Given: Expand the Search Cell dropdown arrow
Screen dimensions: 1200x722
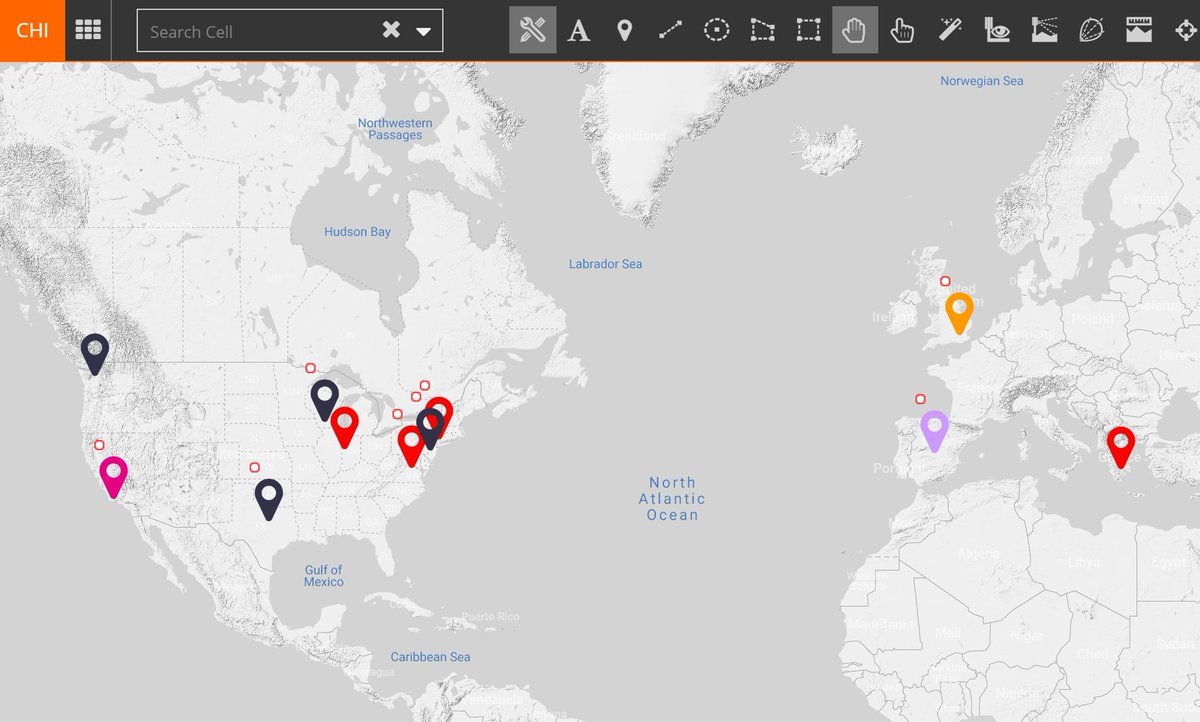Looking at the screenshot, I should [x=424, y=31].
